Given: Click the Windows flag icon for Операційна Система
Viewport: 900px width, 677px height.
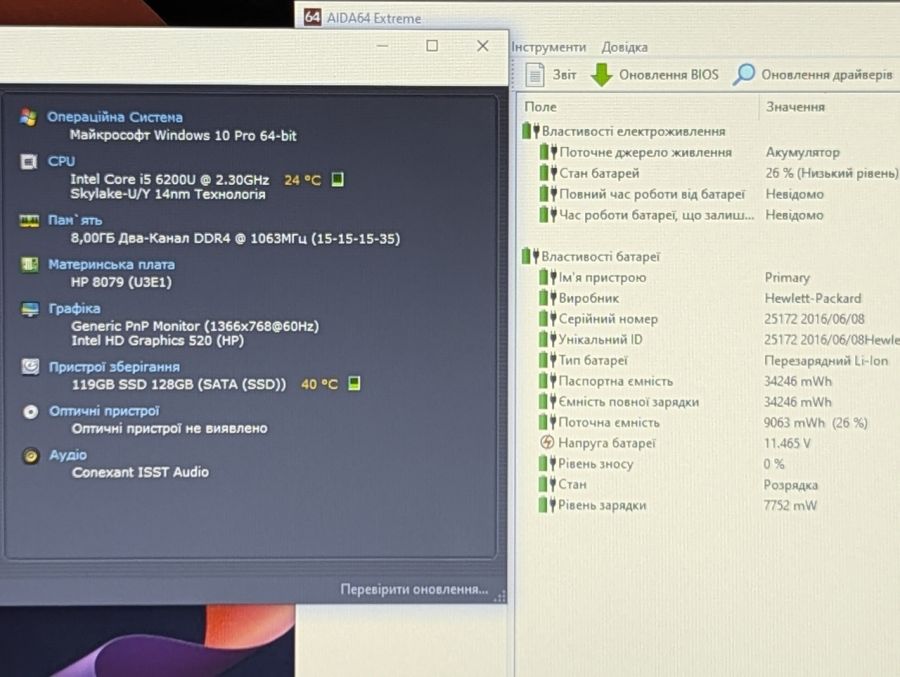Looking at the screenshot, I should tap(28, 117).
